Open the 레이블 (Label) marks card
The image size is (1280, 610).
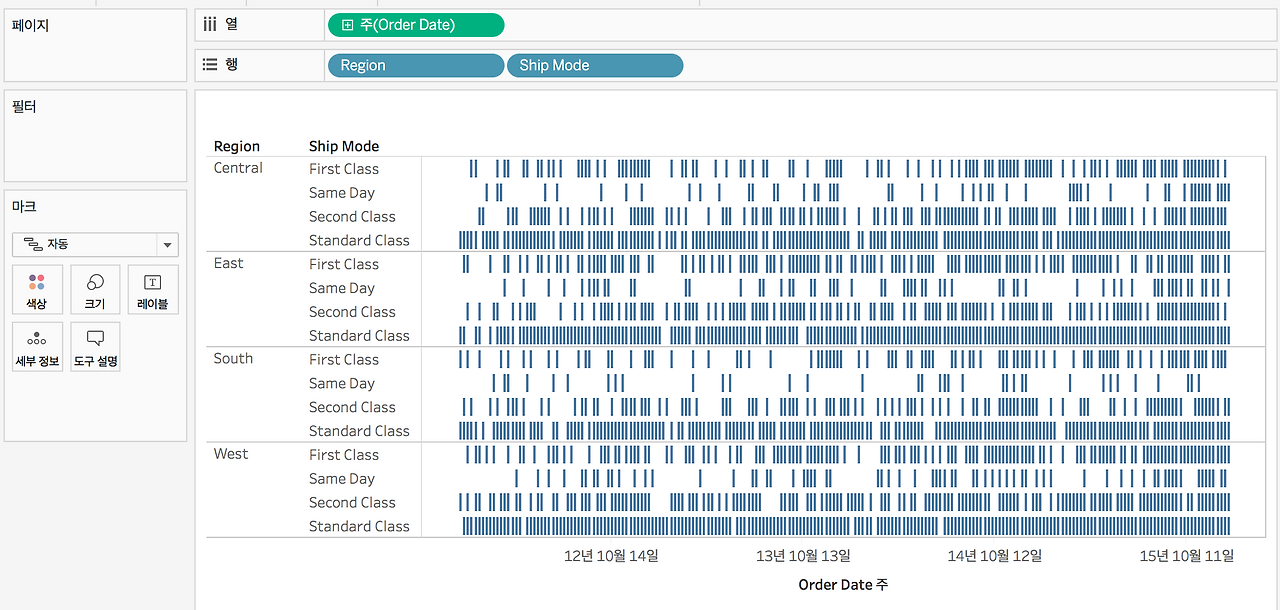(153, 290)
